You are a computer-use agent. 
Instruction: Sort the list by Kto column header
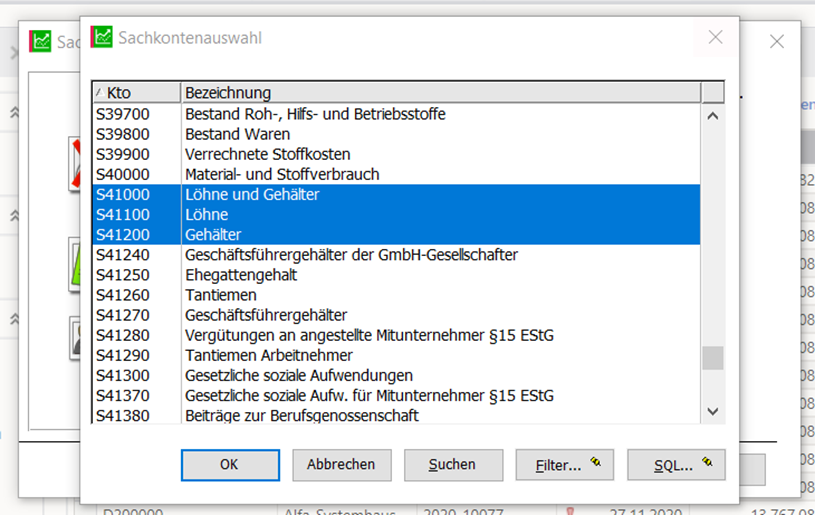pyautogui.click(x=136, y=93)
